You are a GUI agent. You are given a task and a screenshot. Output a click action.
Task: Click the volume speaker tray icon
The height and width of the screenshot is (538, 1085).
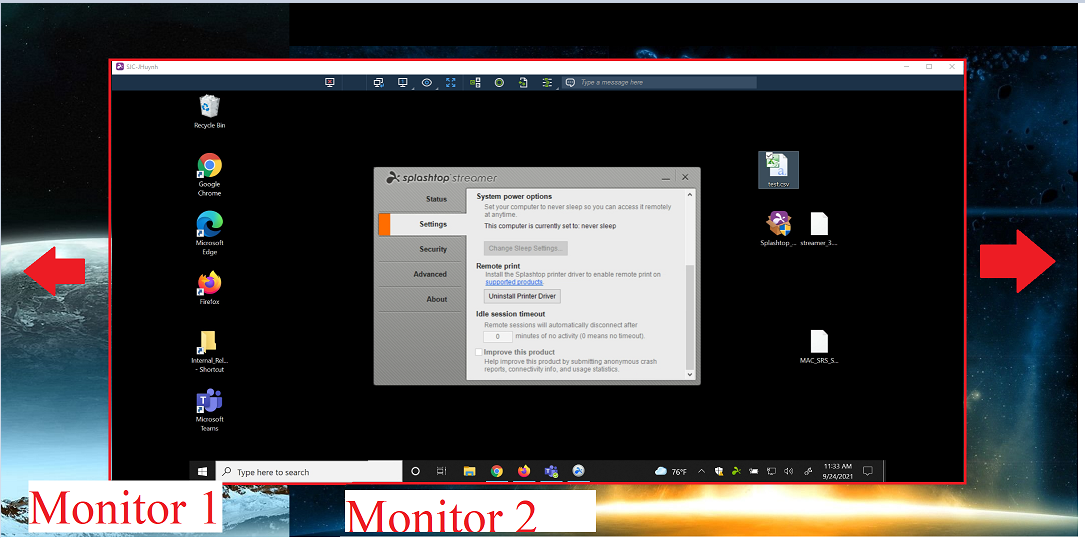click(x=788, y=472)
